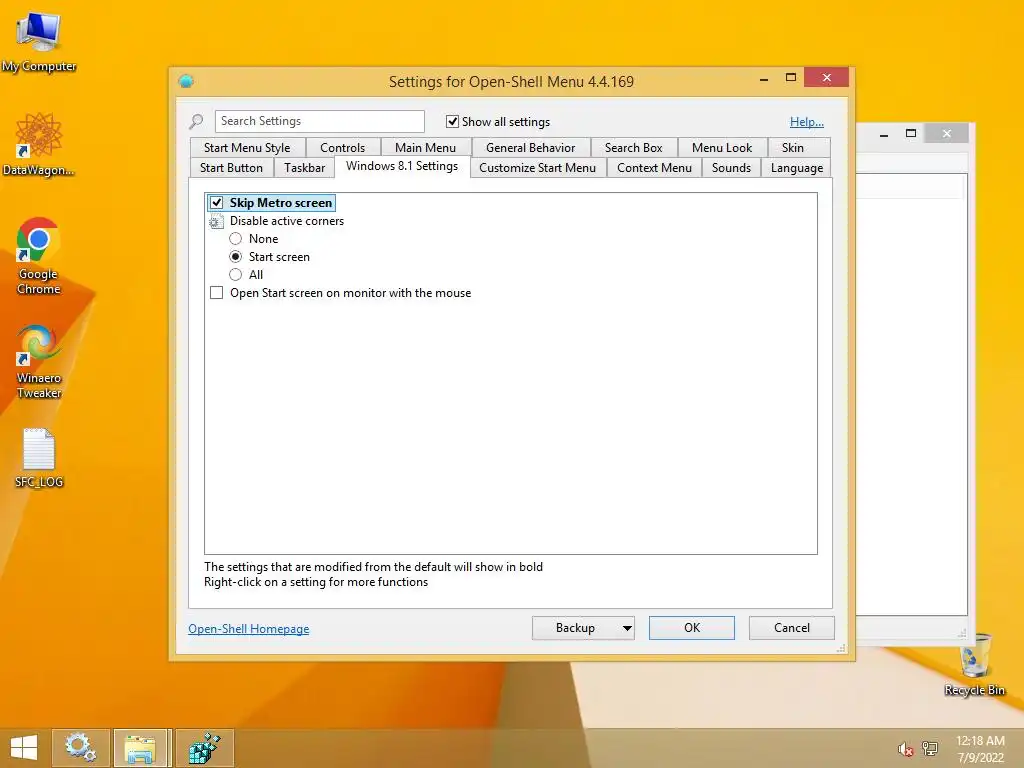Viewport: 1024px width, 768px height.
Task: Switch to Start Menu Style tab
Action: [x=247, y=148]
